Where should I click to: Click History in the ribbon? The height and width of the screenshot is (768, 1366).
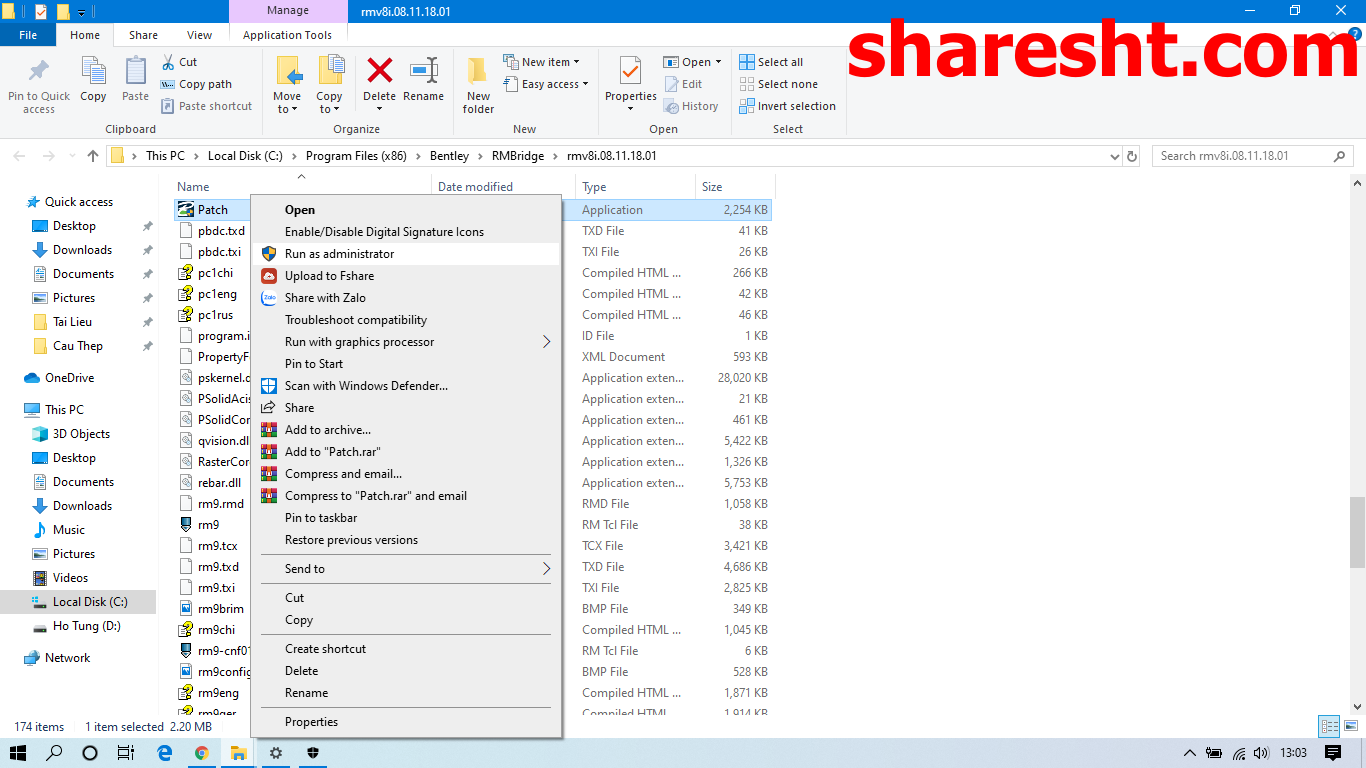click(x=690, y=106)
